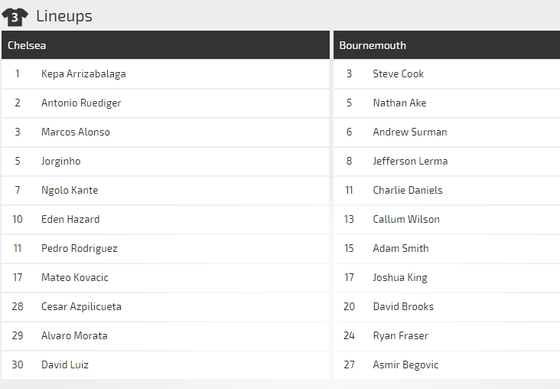Choose Callum Wilson in Bournemouth list
Screen dimensions: 560x389
(x=406, y=219)
